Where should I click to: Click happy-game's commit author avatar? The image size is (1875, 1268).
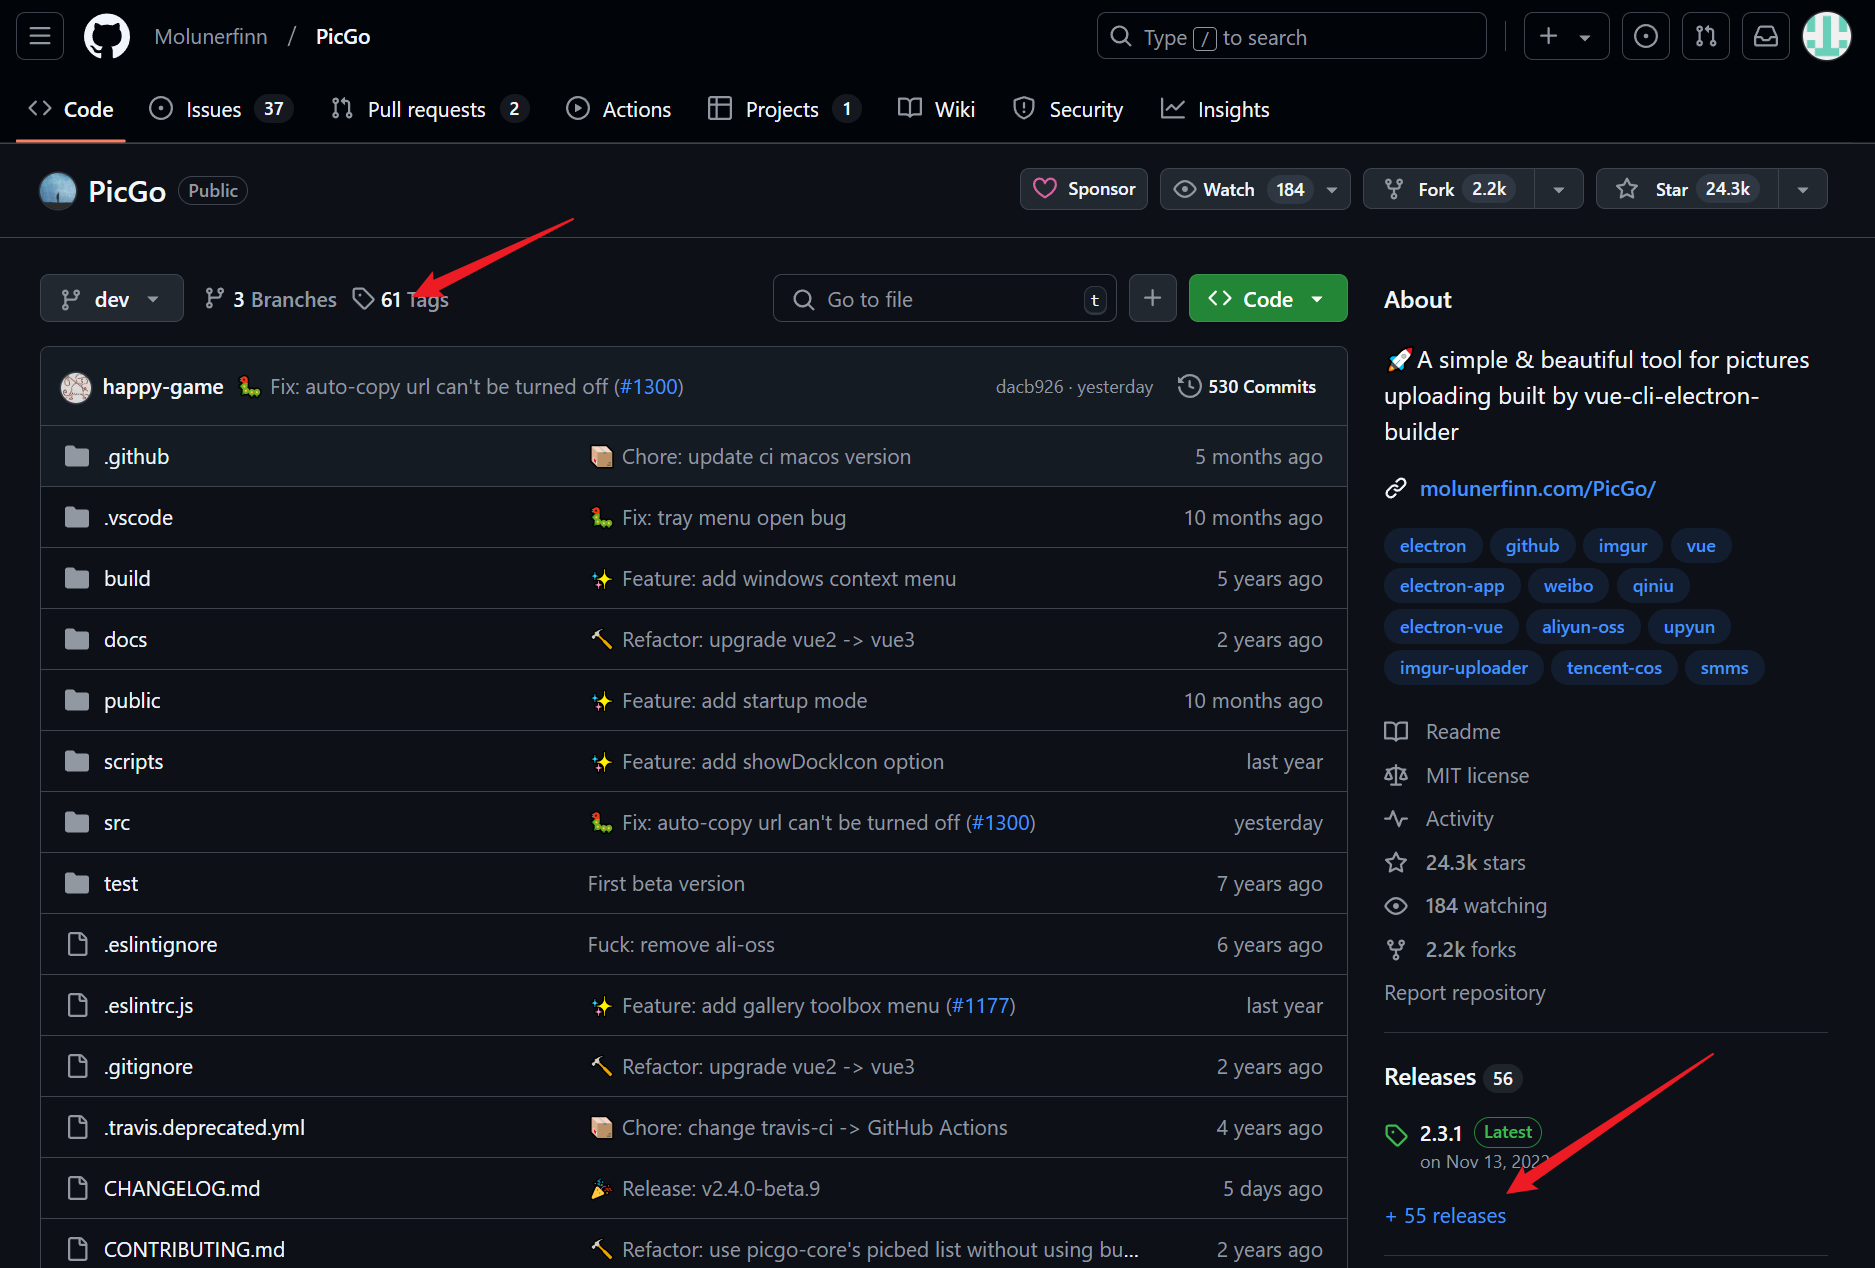click(76, 387)
